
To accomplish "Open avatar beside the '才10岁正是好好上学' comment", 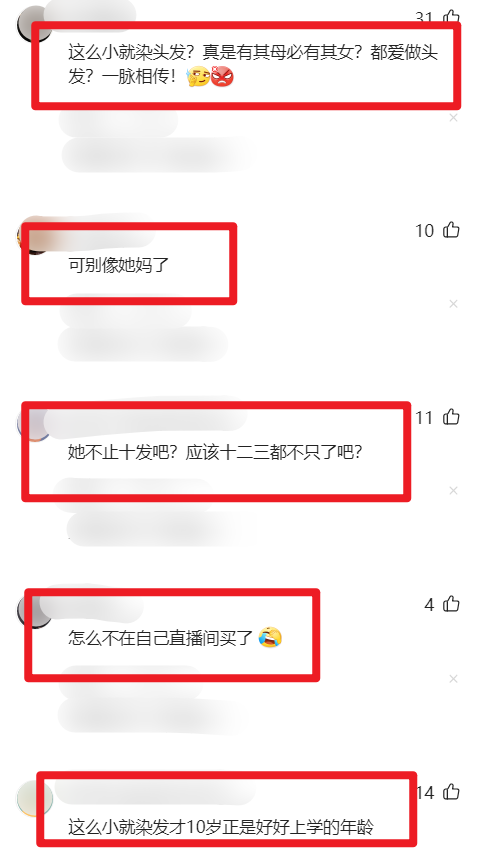I will (x=35, y=798).
